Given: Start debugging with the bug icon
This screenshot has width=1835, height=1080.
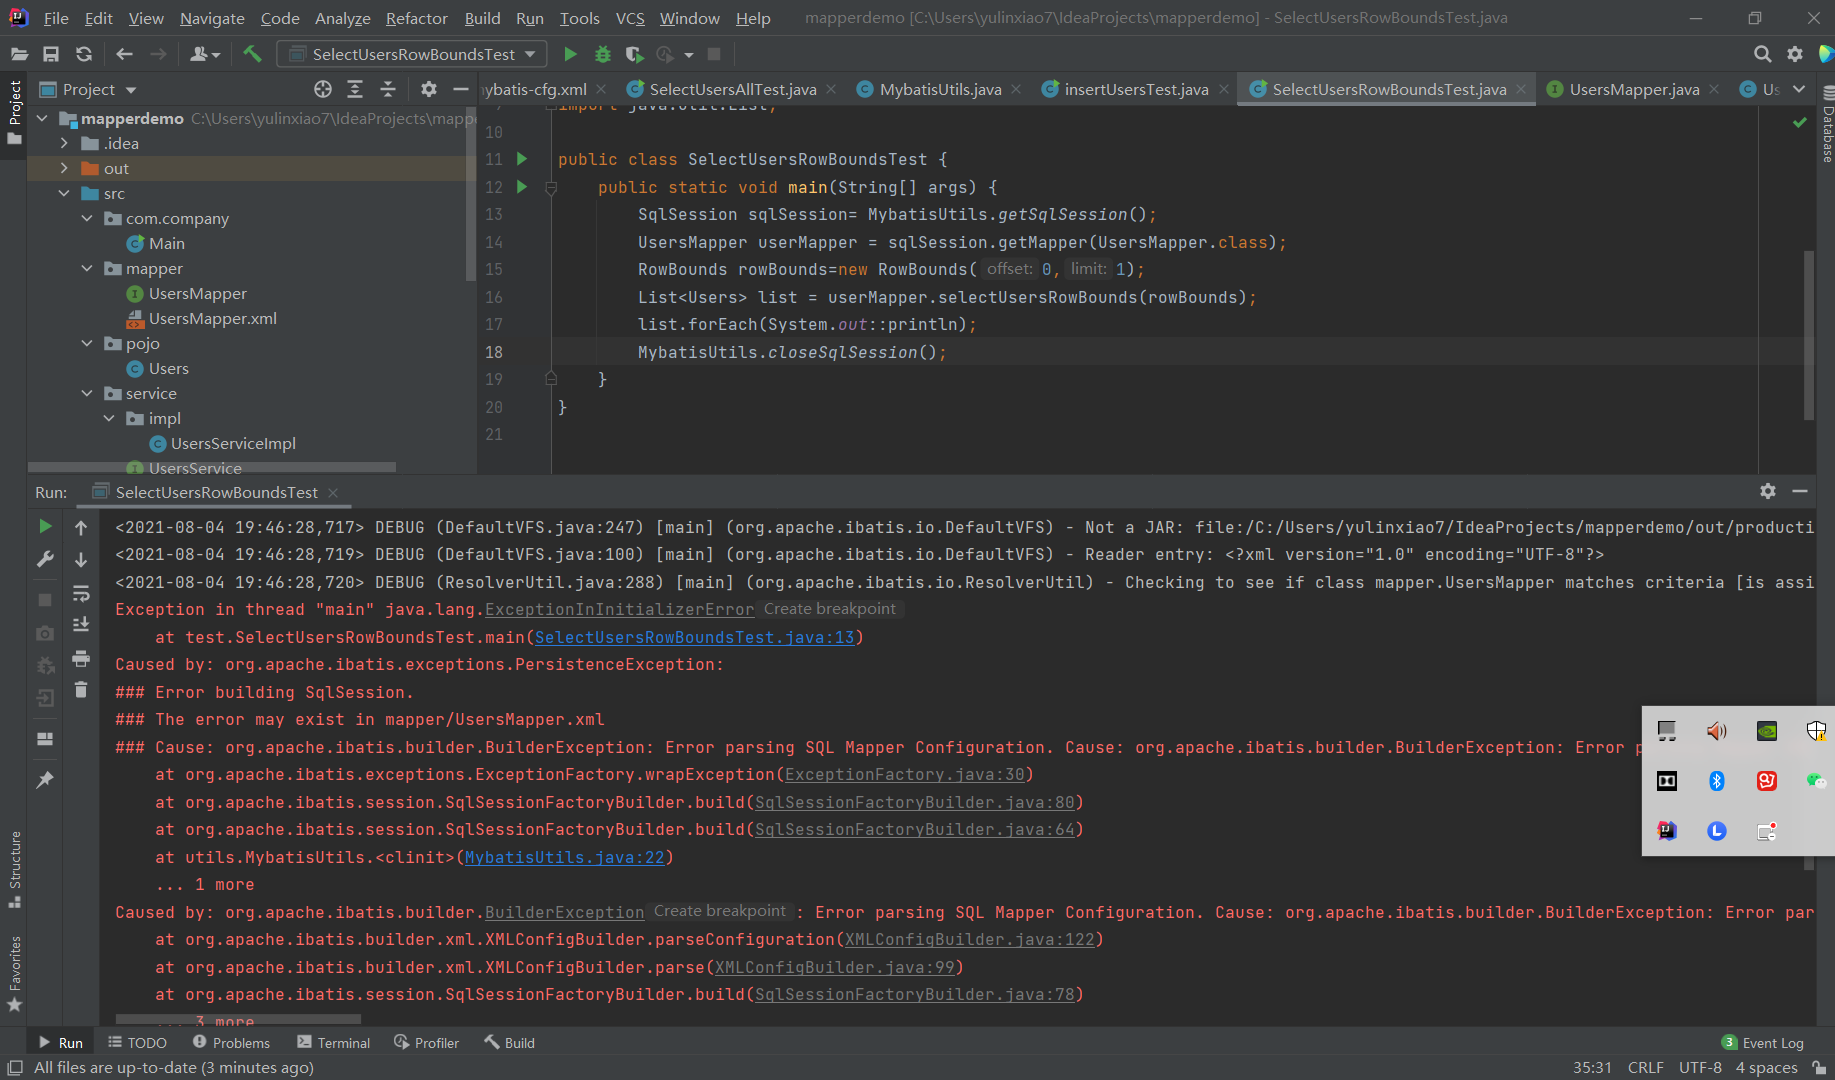Looking at the screenshot, I should coord(602,54).
